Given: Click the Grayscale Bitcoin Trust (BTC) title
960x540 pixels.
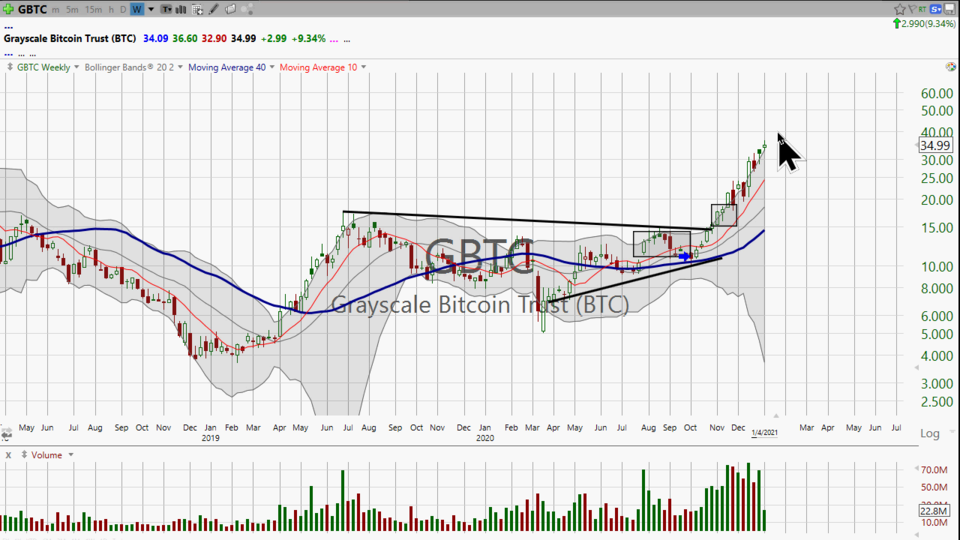Looking at the screenshot, I should click(70, 39).
